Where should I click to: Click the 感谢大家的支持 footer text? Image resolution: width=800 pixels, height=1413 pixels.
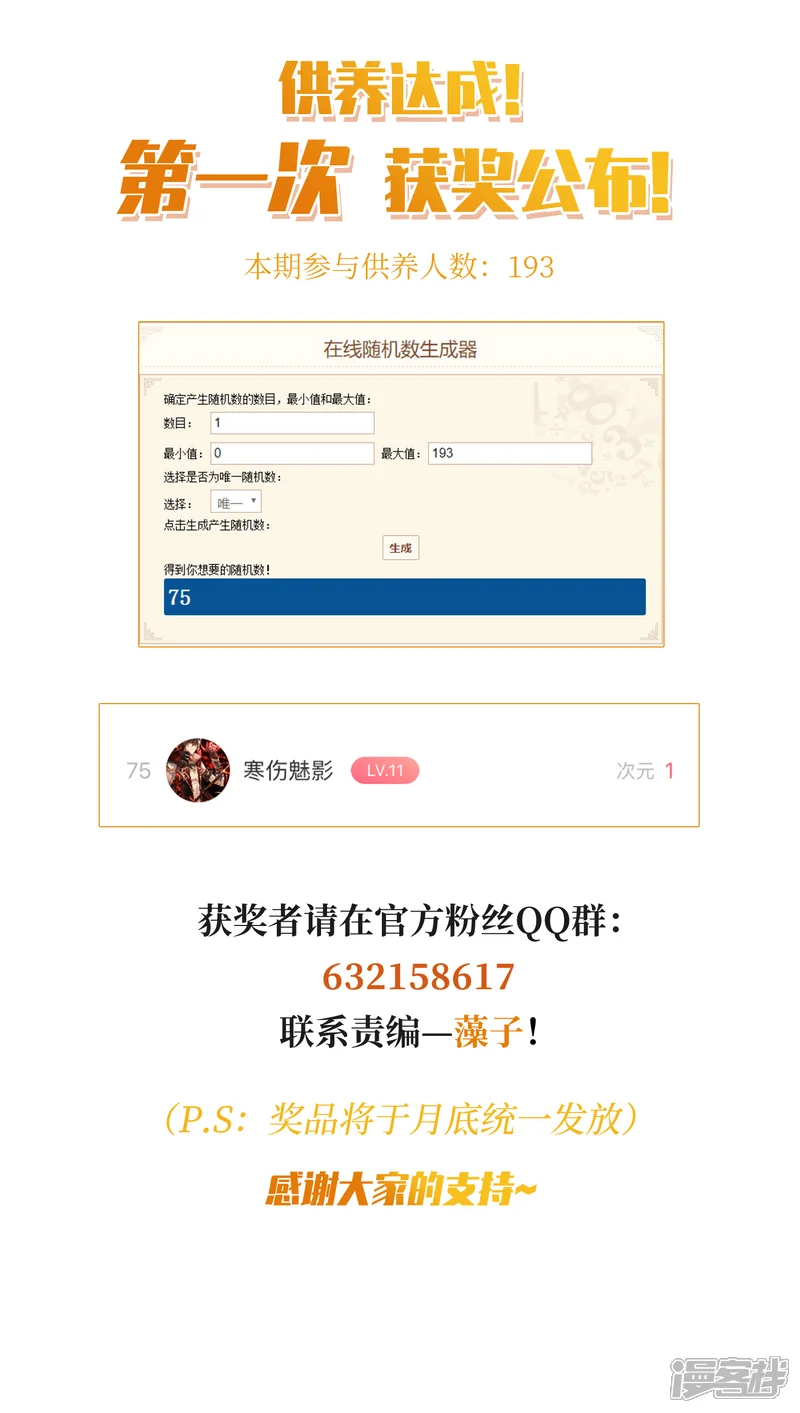pyautogui.click(x=401, y=1190)
